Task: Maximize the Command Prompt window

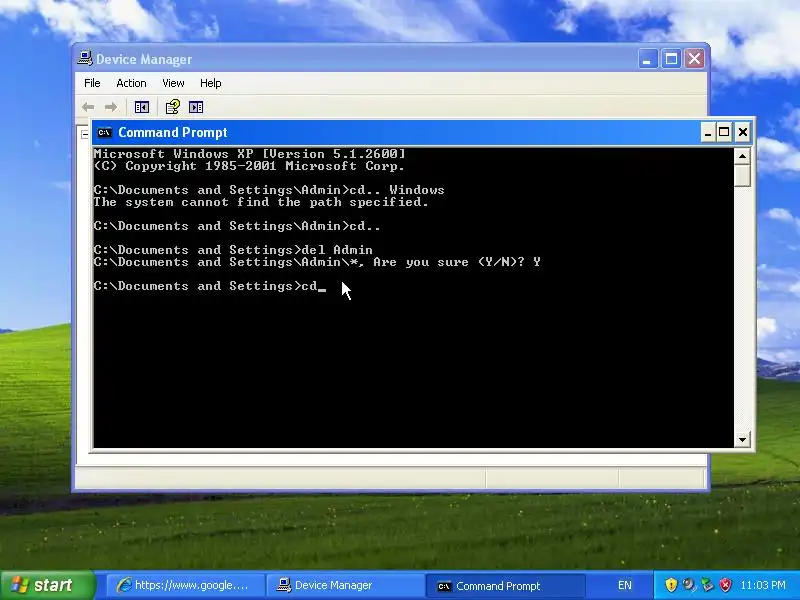Action: (x=724, y=133)
